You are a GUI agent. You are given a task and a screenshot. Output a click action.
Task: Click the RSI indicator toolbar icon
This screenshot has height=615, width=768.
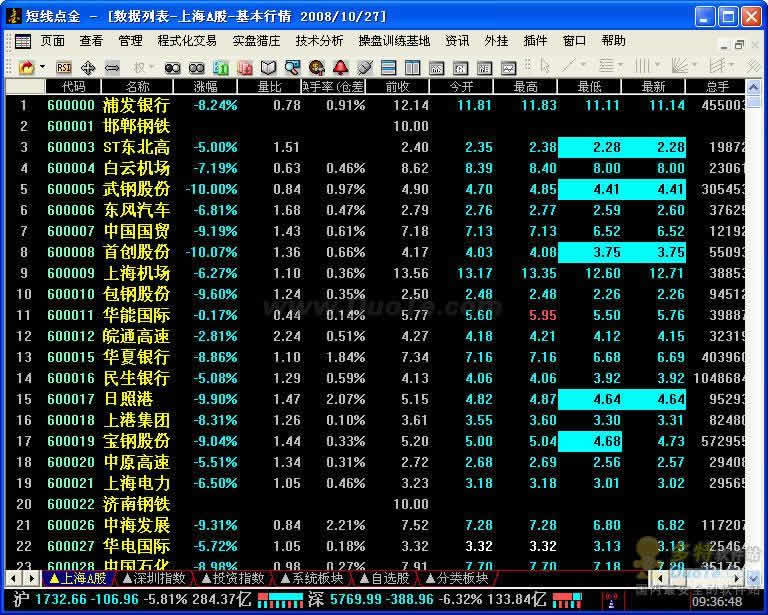click(x=64, y=67)
